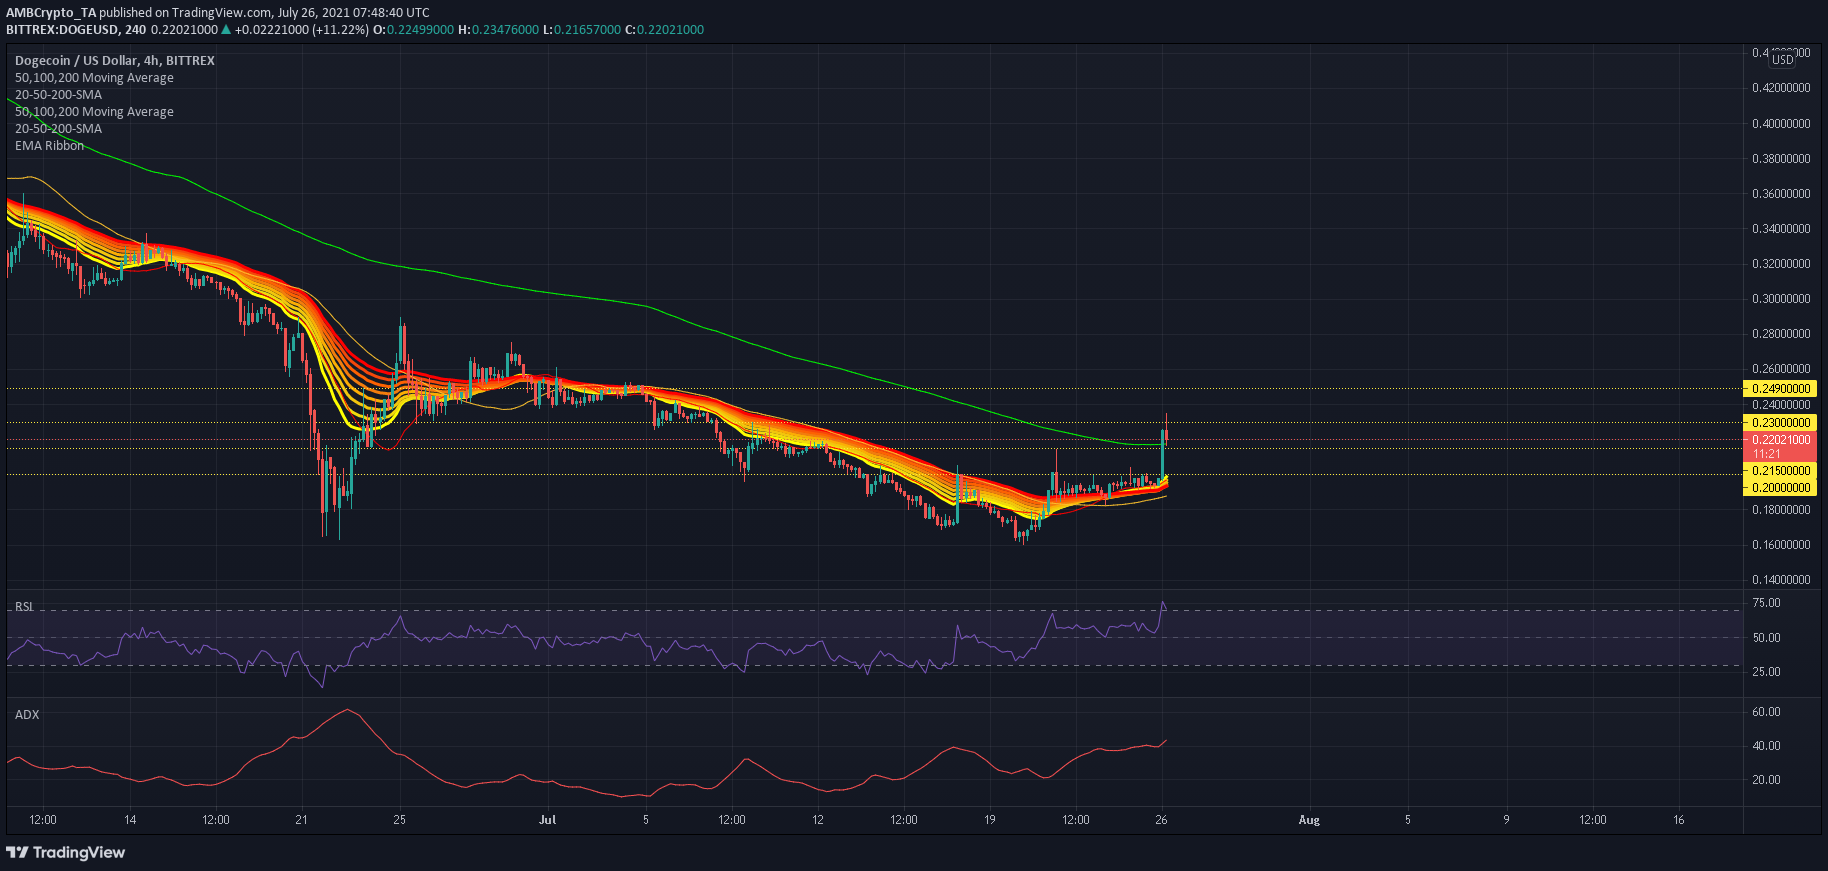Click the RSI 50.00 scale label
The width and height of the screenshot is (1828, 871).
pos(1766,638)
